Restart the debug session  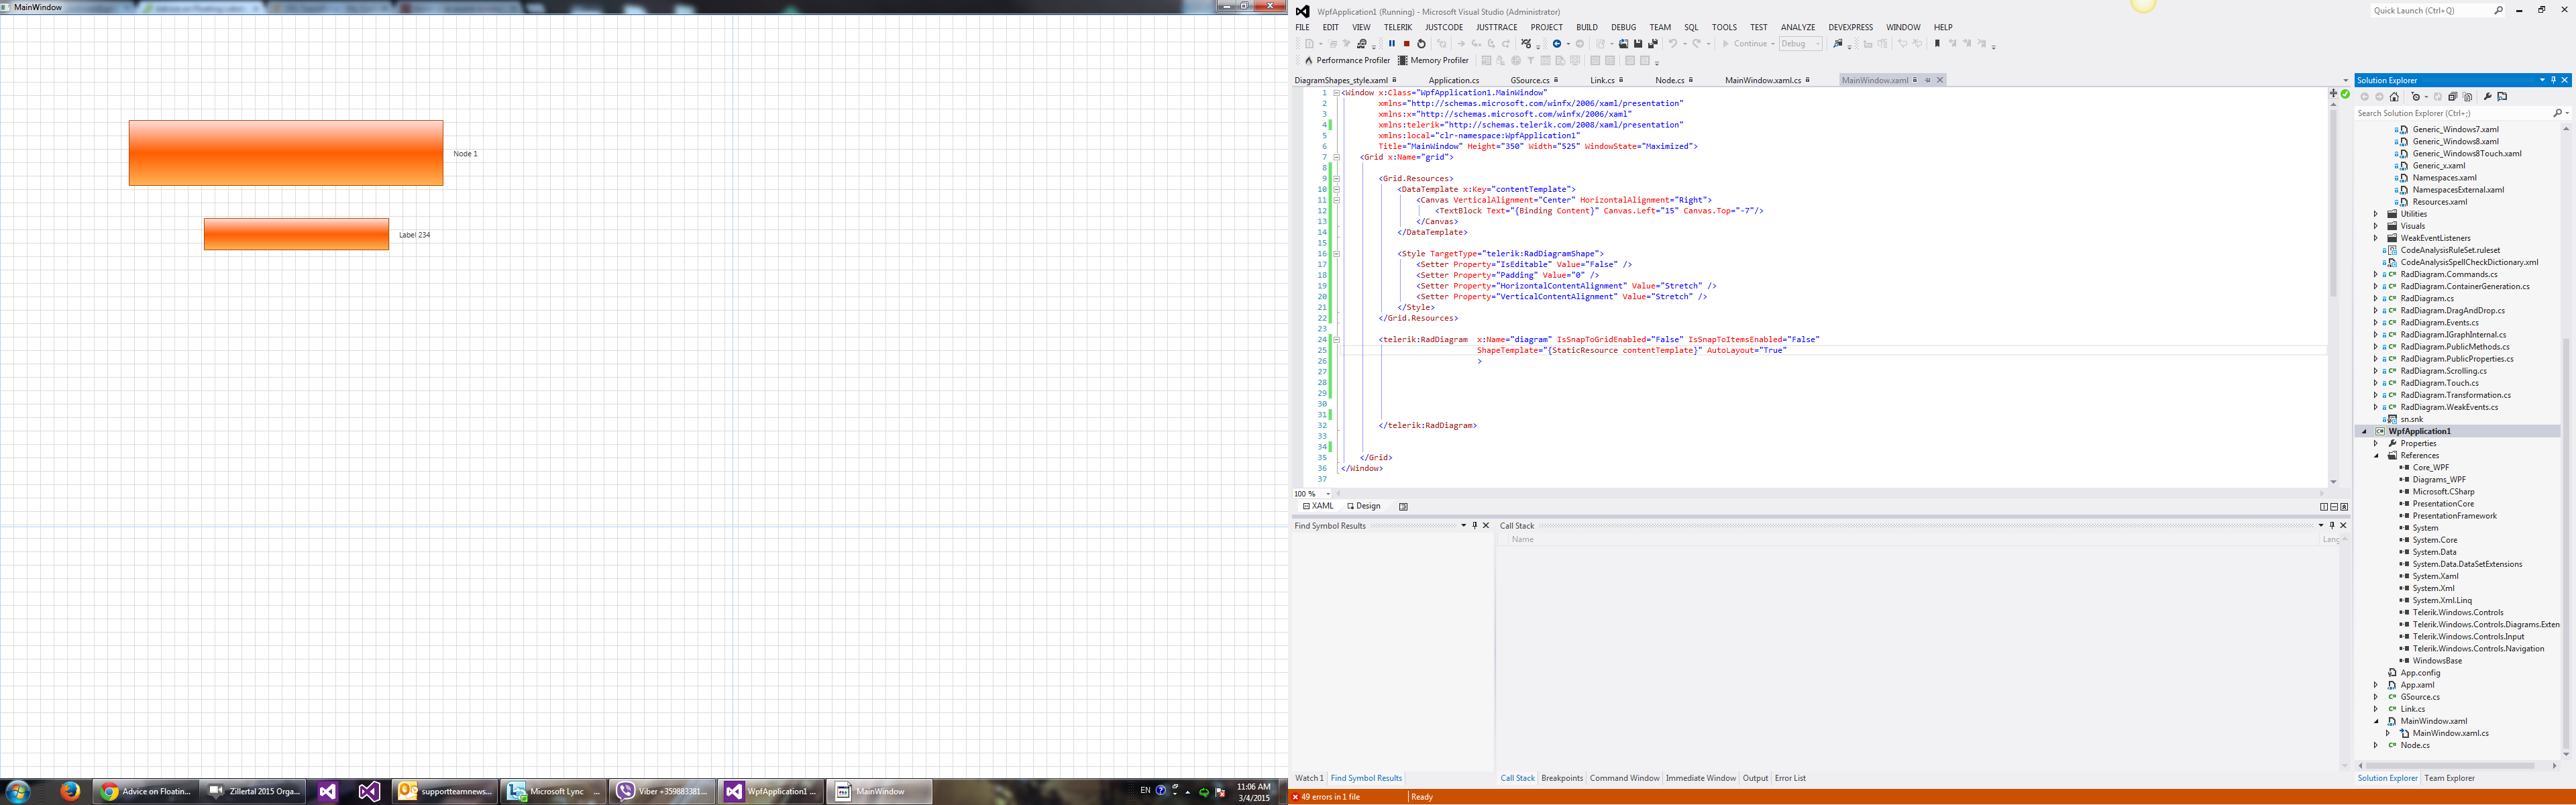click(x=1421, y=44)
